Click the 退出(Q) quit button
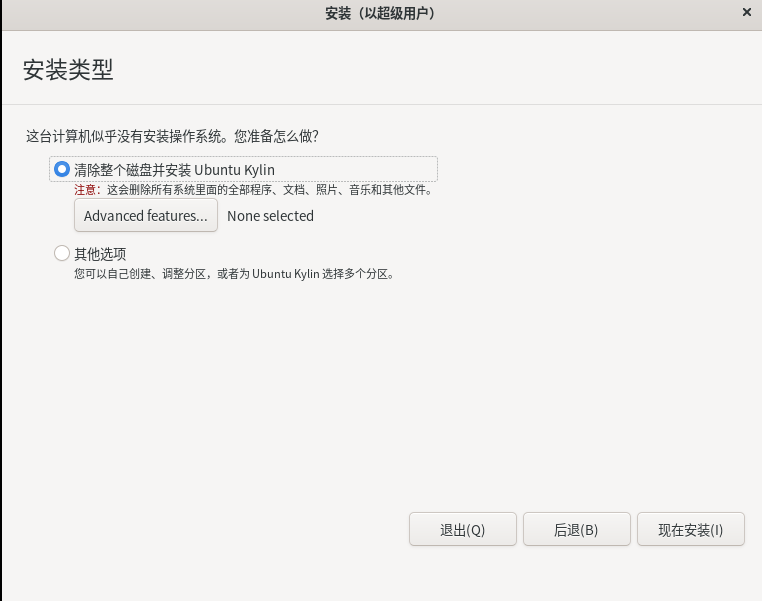Image resolution: width=762 pixels, height=601 pixels. click(x=463, y=529)
